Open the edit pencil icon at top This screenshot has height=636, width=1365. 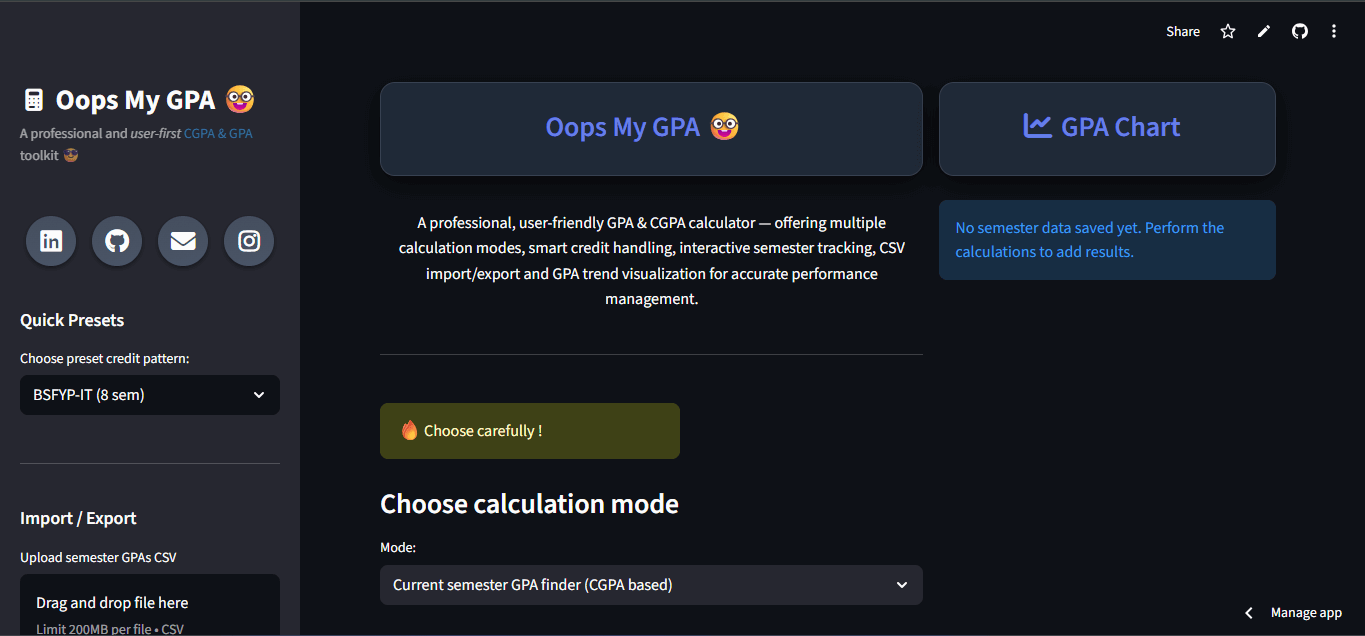point(1263,31)
